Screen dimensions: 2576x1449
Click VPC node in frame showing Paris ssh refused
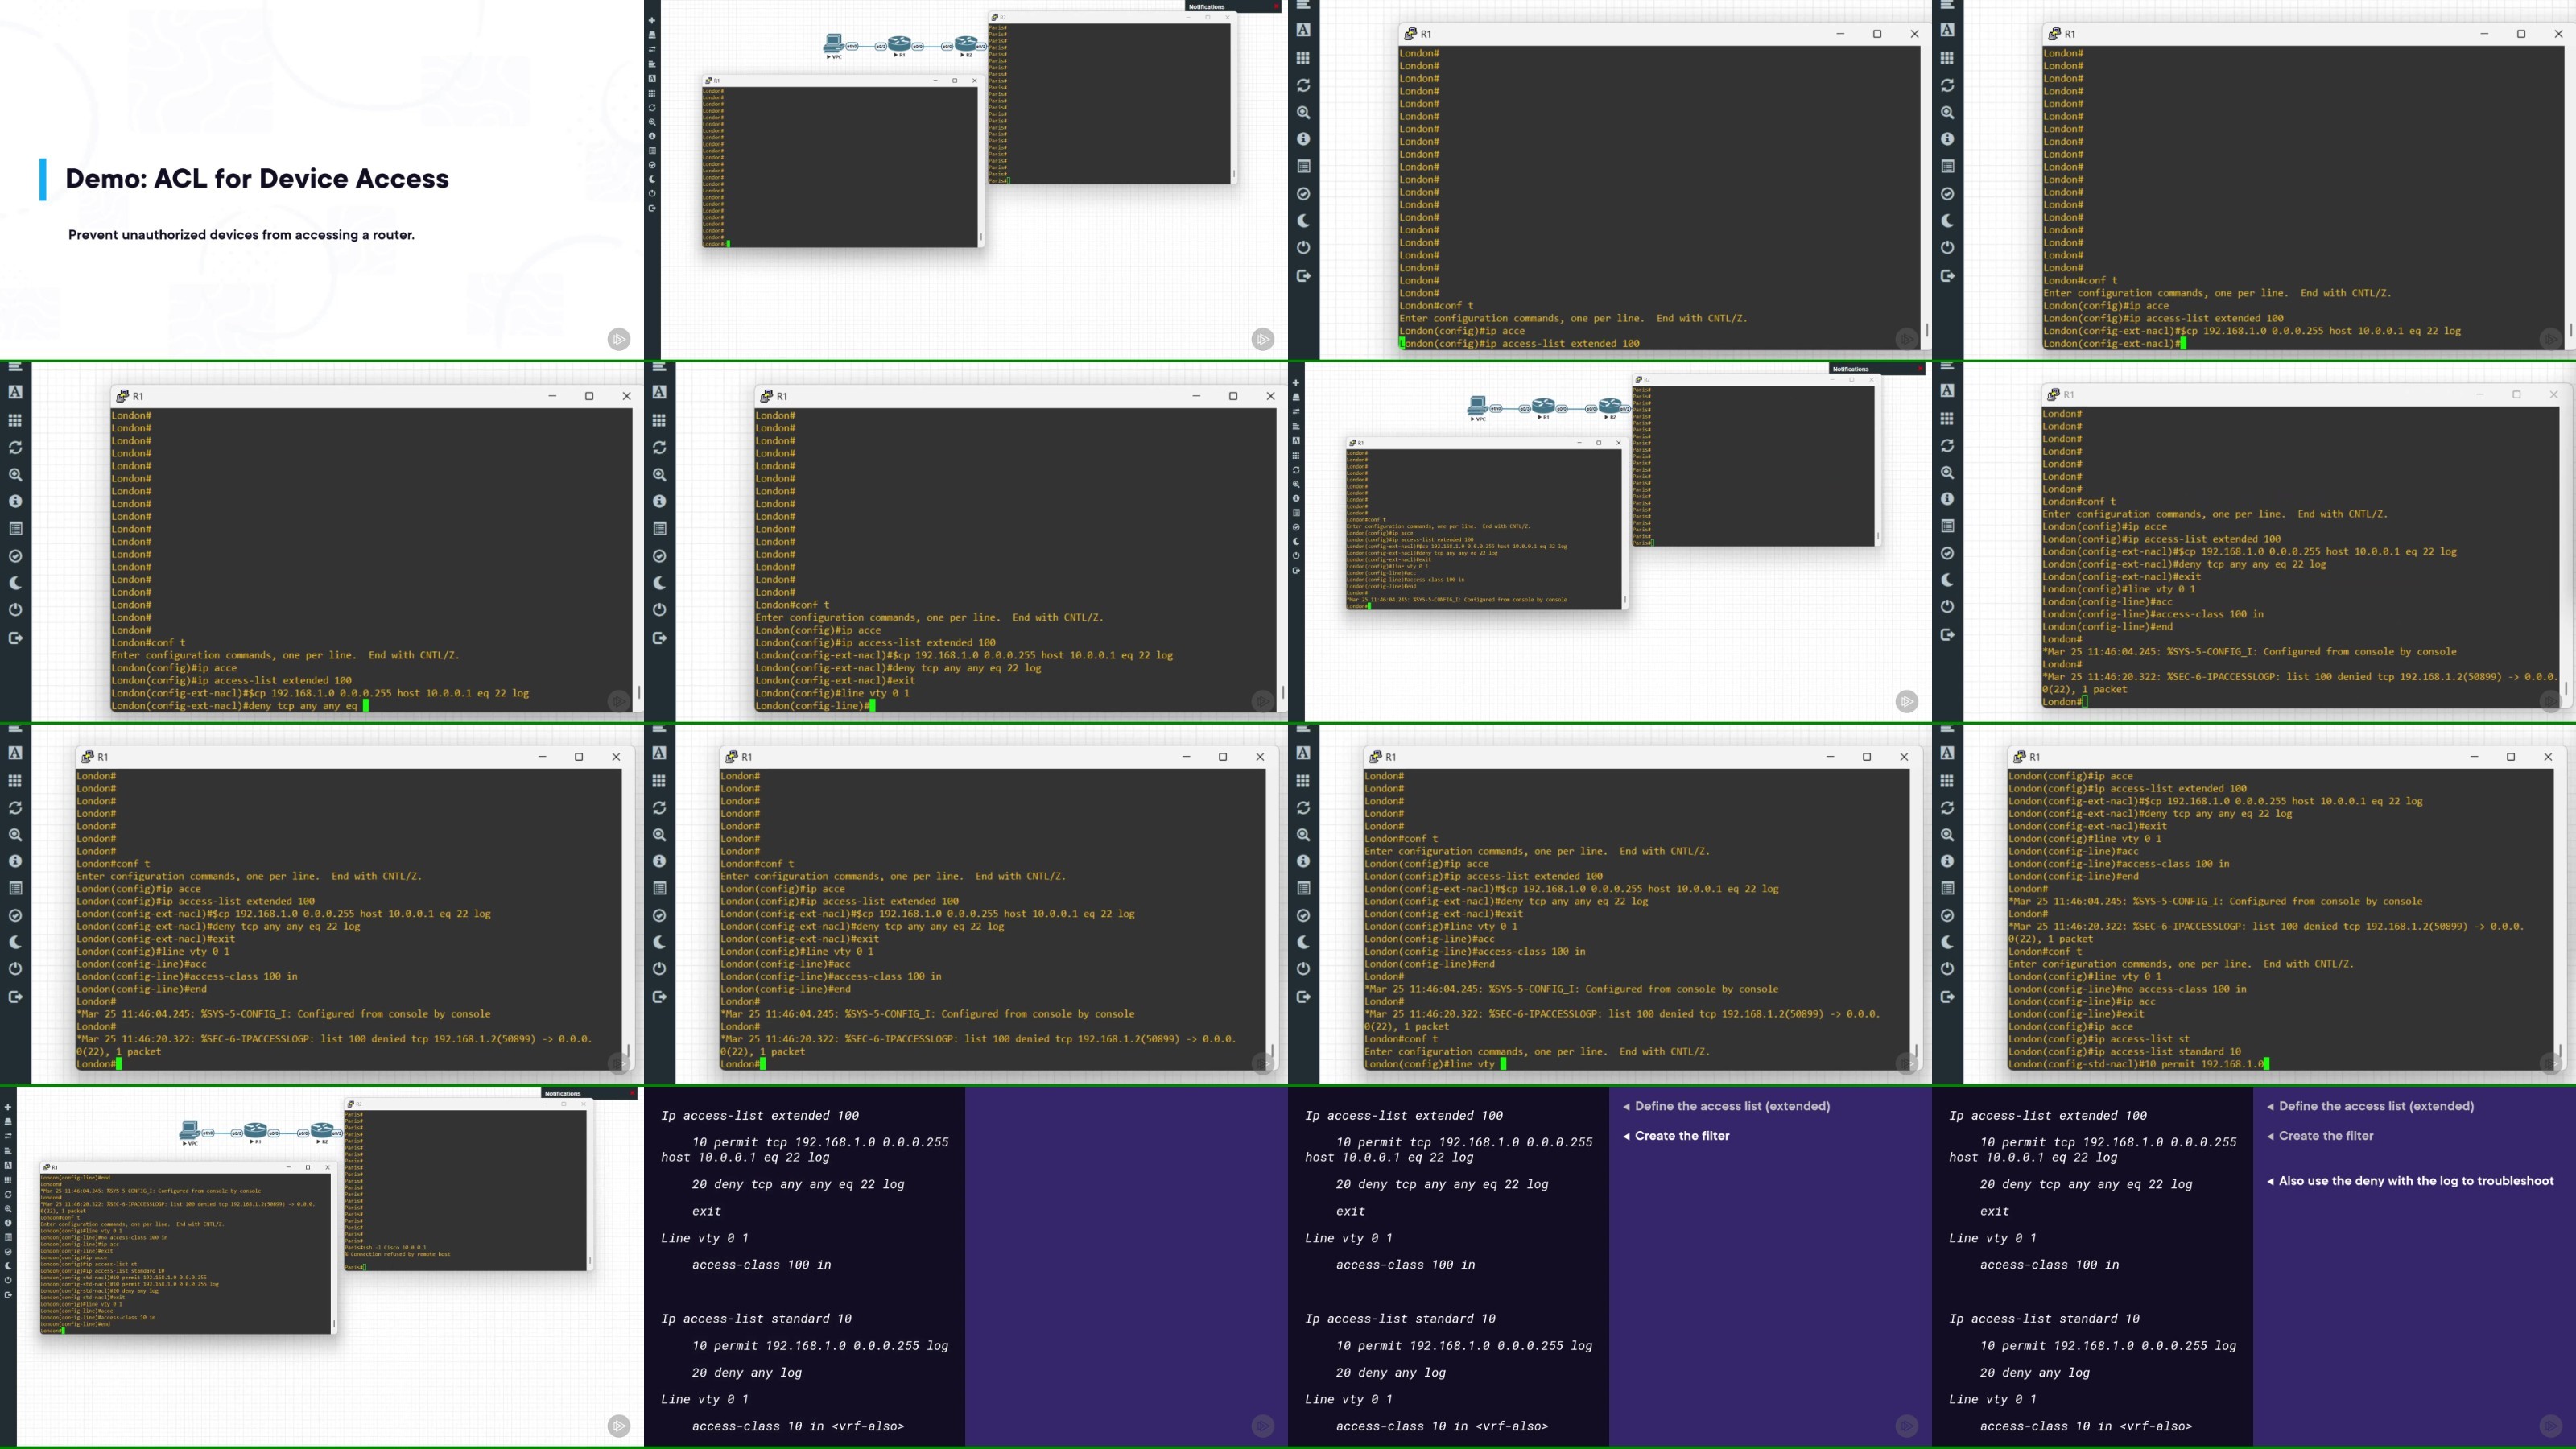pos(189,1132)
